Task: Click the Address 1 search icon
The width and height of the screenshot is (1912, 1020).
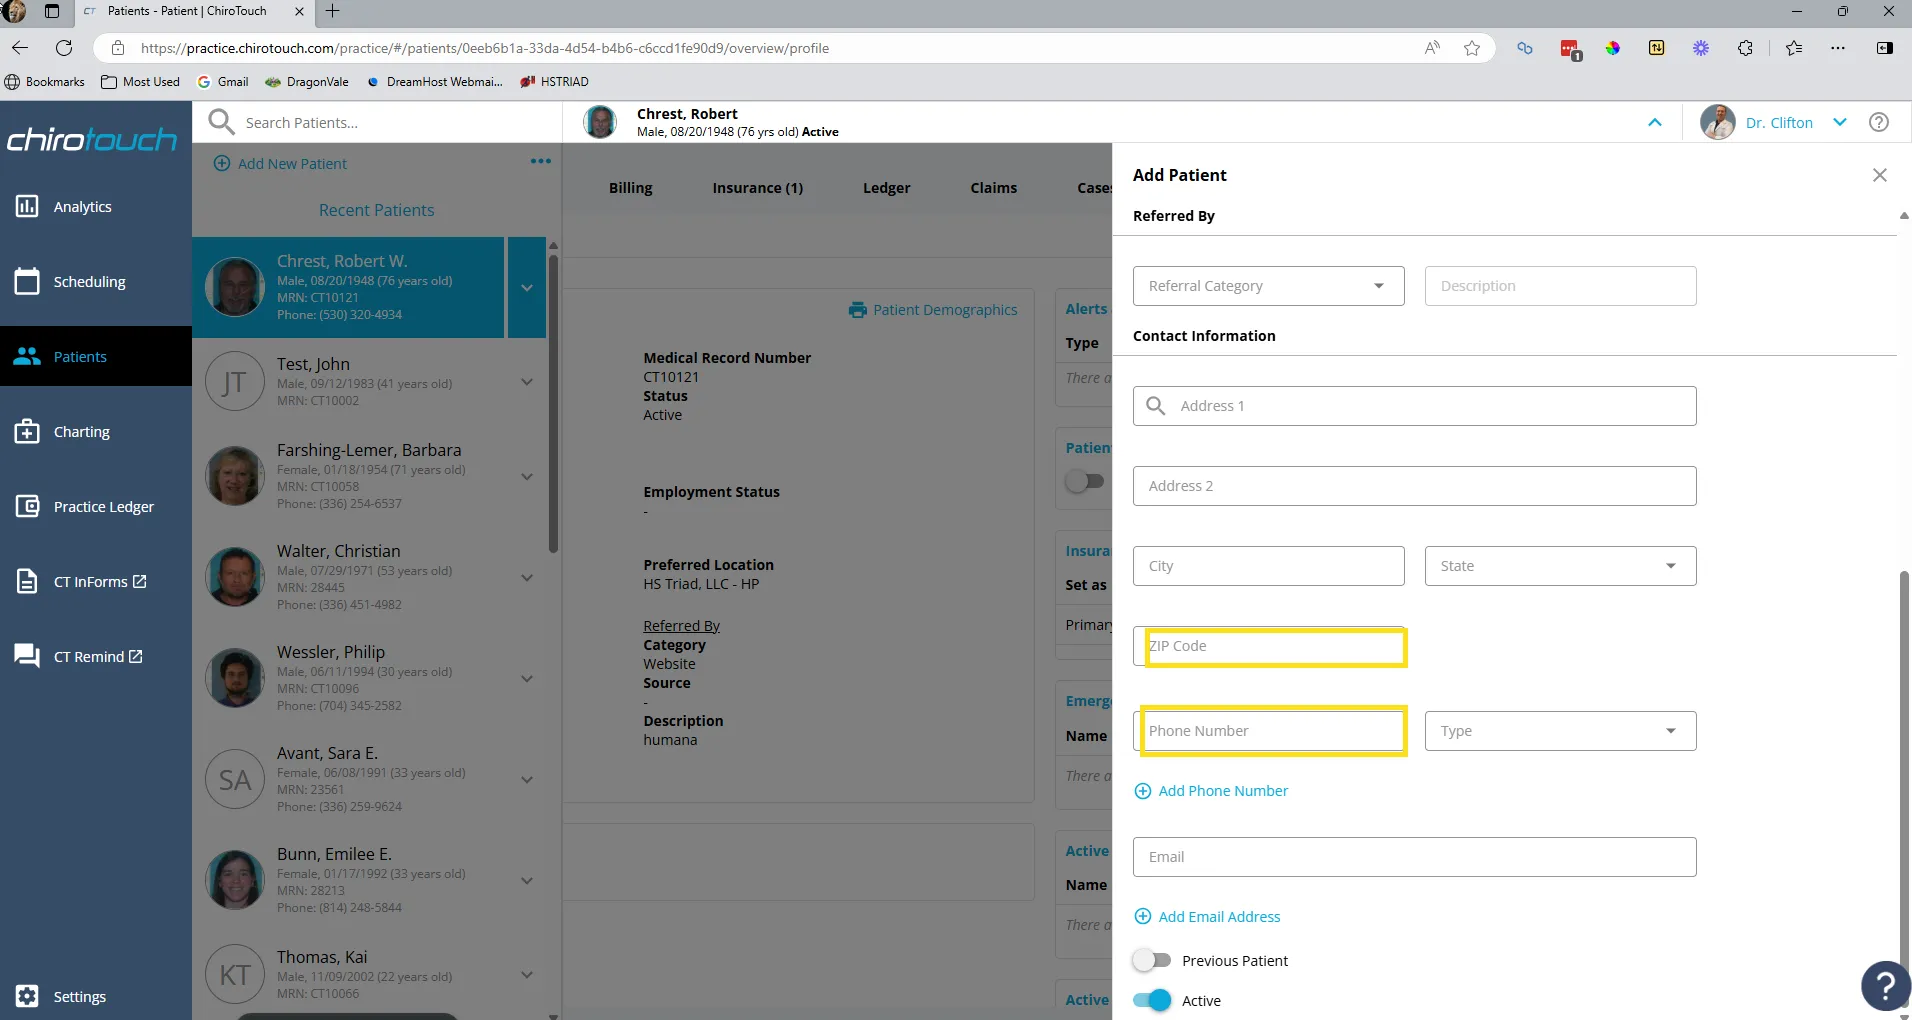Action: click(1156, 406)
